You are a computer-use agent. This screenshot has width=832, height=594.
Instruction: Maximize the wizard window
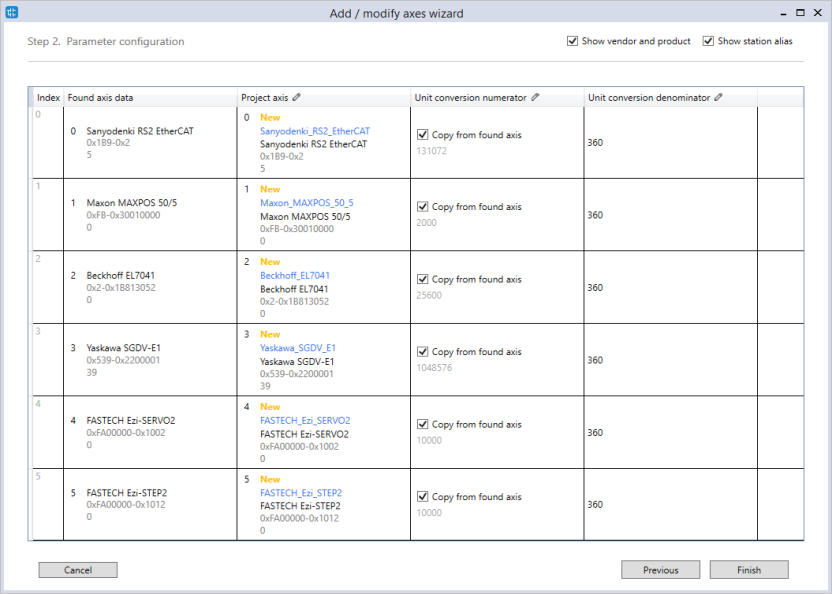click(800, 13)
